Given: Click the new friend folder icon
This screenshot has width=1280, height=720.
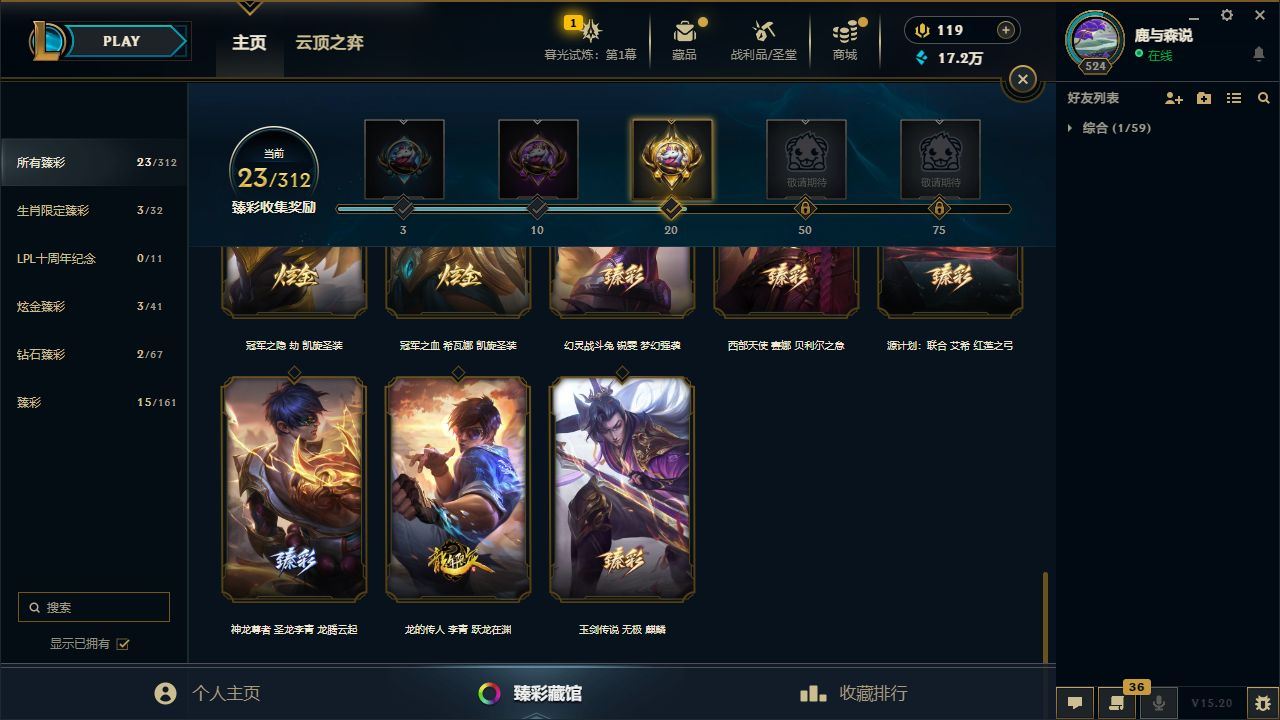Looking at the screenshot, I should (1204, 98).
